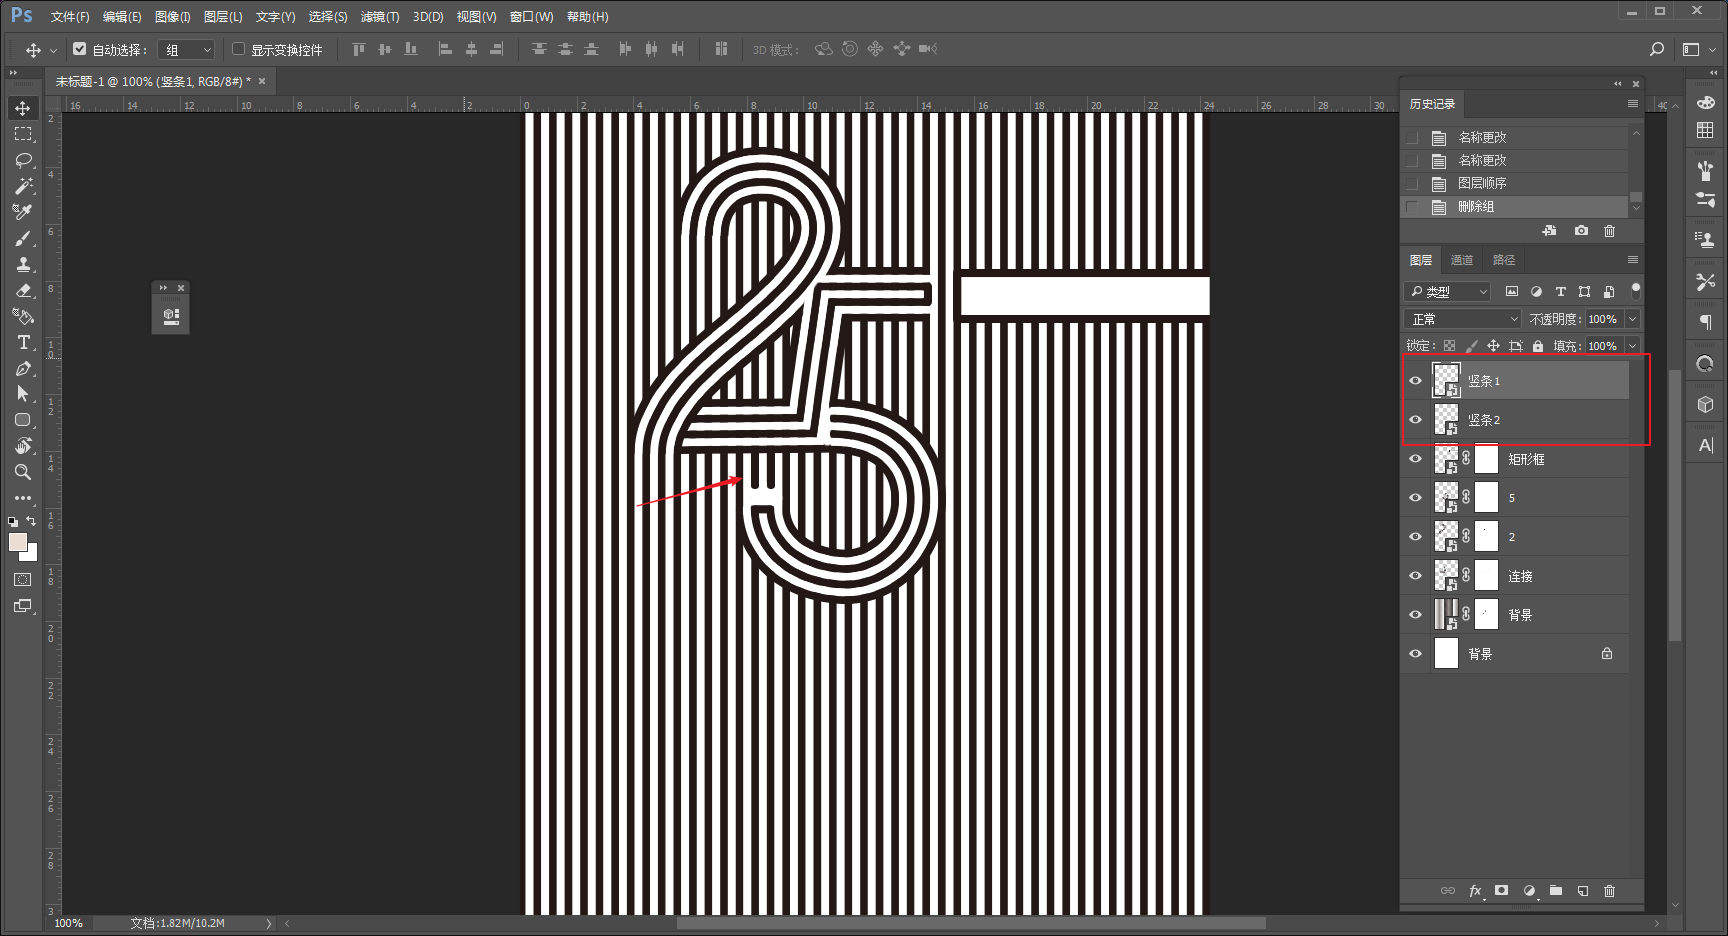Select the layer named 5
Viewport: 1728px width, 936px height.
pyautogui.click(x=1515, y=498)
